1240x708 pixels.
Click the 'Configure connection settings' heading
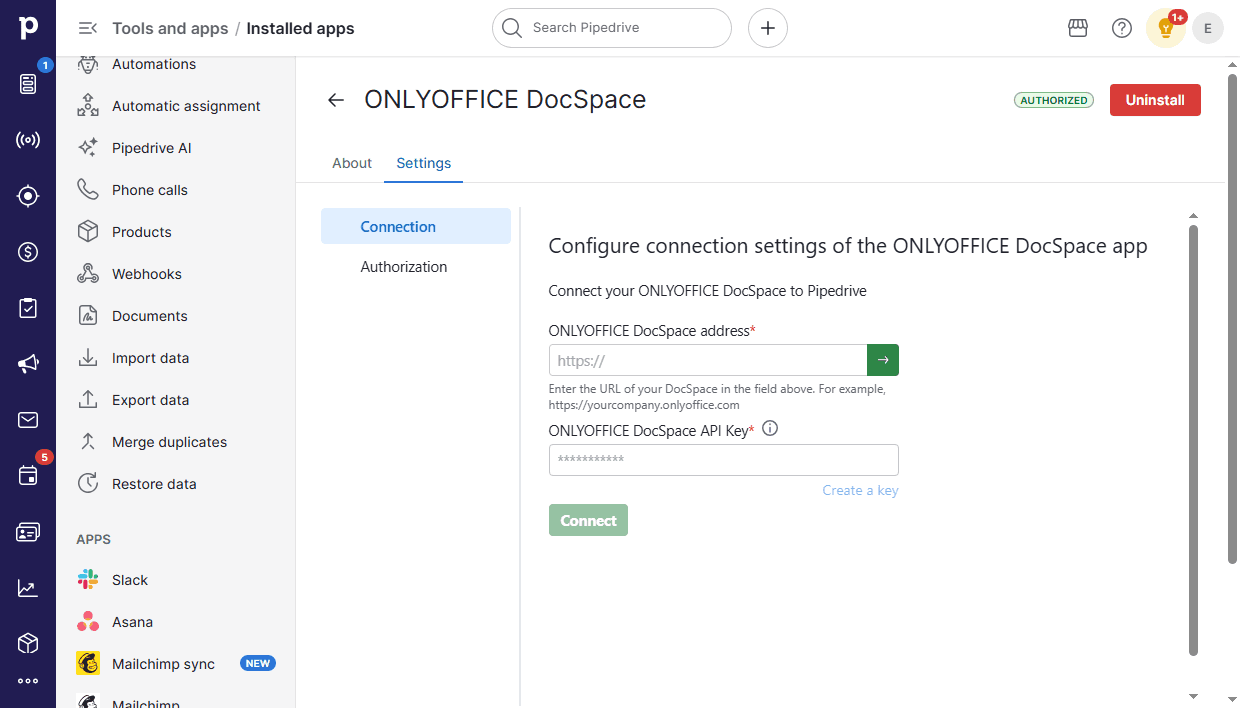[848, 246]
